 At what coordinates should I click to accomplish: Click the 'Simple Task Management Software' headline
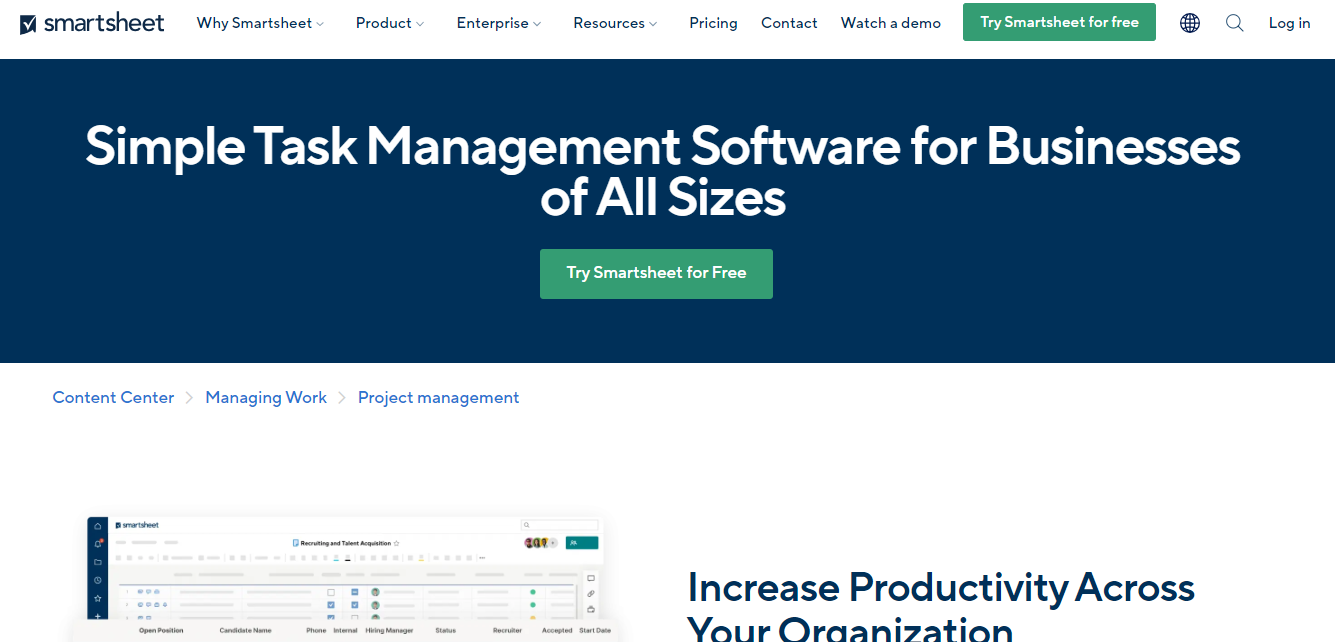pyautogui.click(x=663, y=172)
